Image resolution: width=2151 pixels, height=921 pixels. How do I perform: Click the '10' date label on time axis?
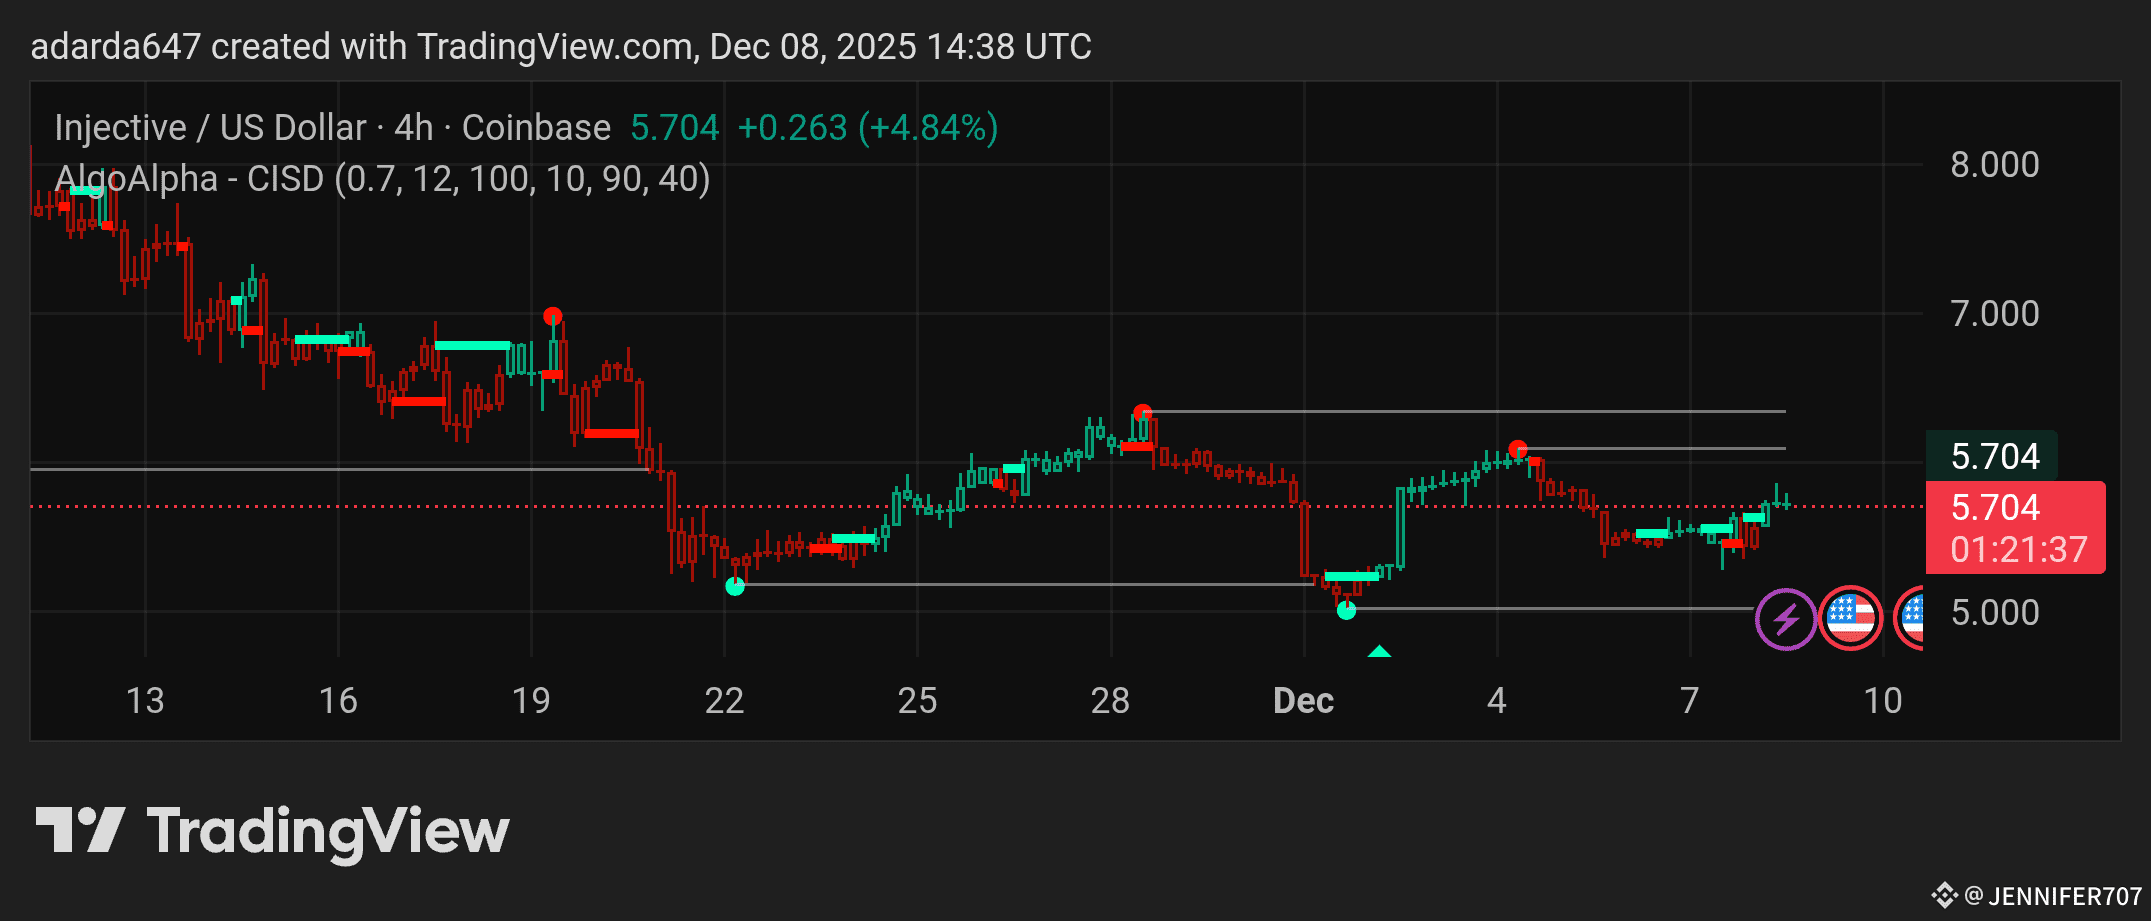point(1883,701)
